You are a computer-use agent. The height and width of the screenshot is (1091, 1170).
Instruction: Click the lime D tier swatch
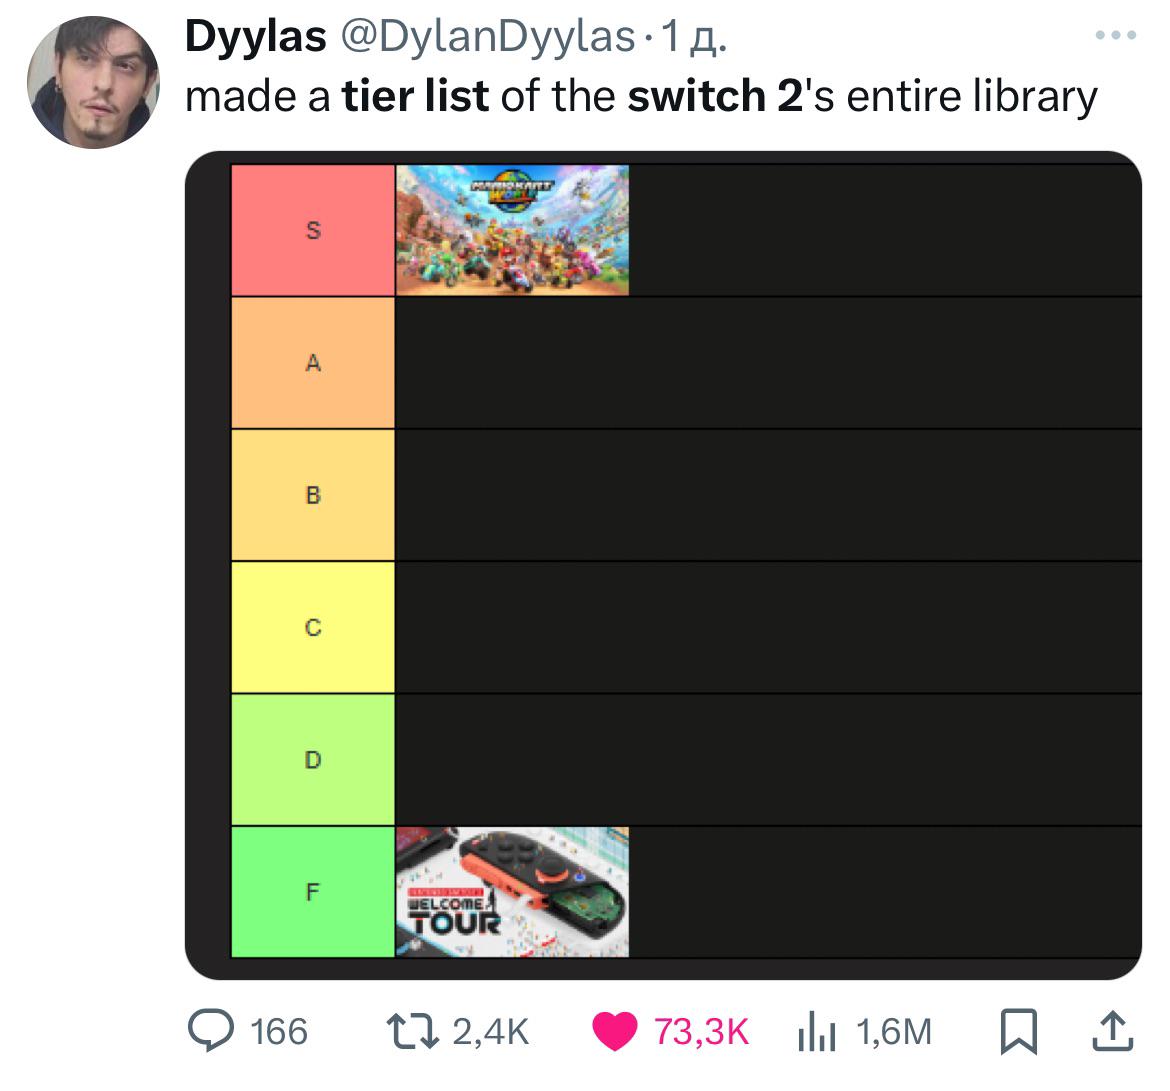313,760
